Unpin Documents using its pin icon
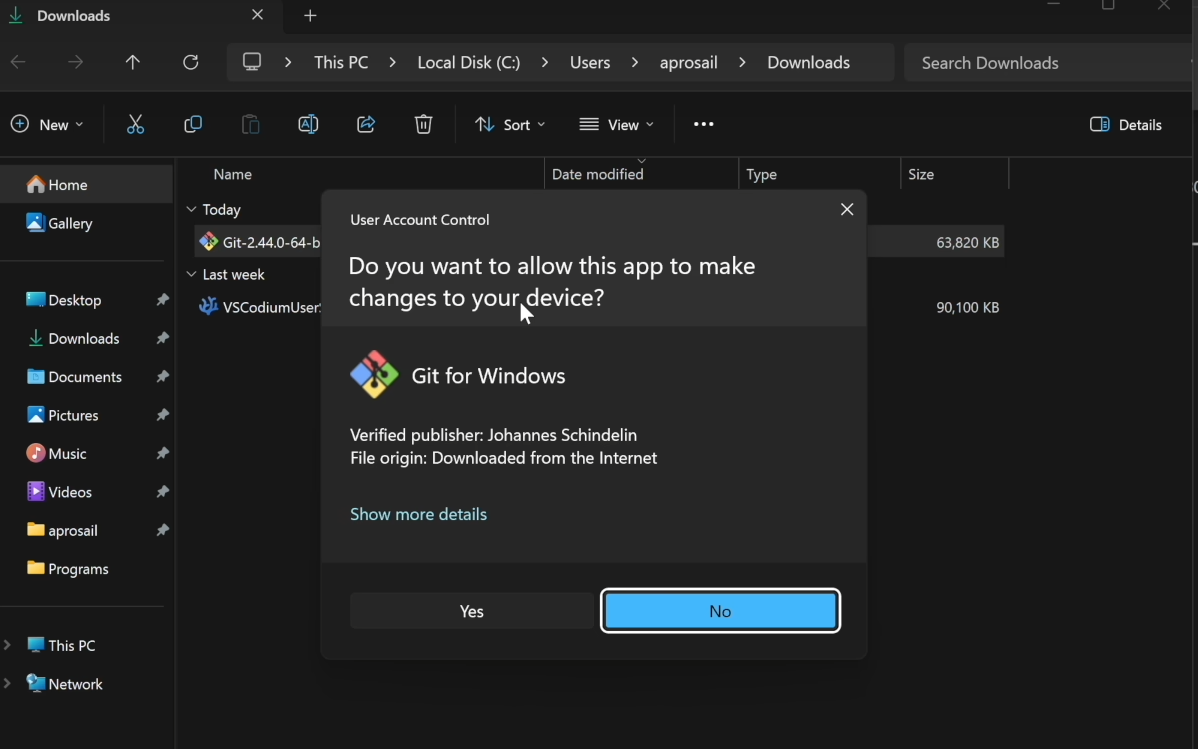The image size is (1198, 749). click(162, 377)
